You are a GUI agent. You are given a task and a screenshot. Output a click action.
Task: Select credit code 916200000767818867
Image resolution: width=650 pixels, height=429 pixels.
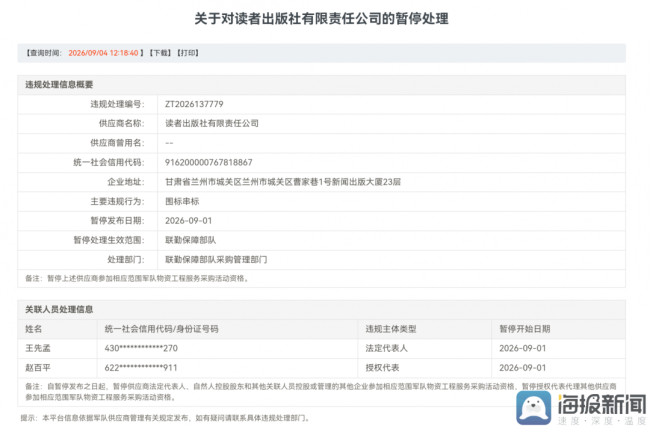coord(209,162)
